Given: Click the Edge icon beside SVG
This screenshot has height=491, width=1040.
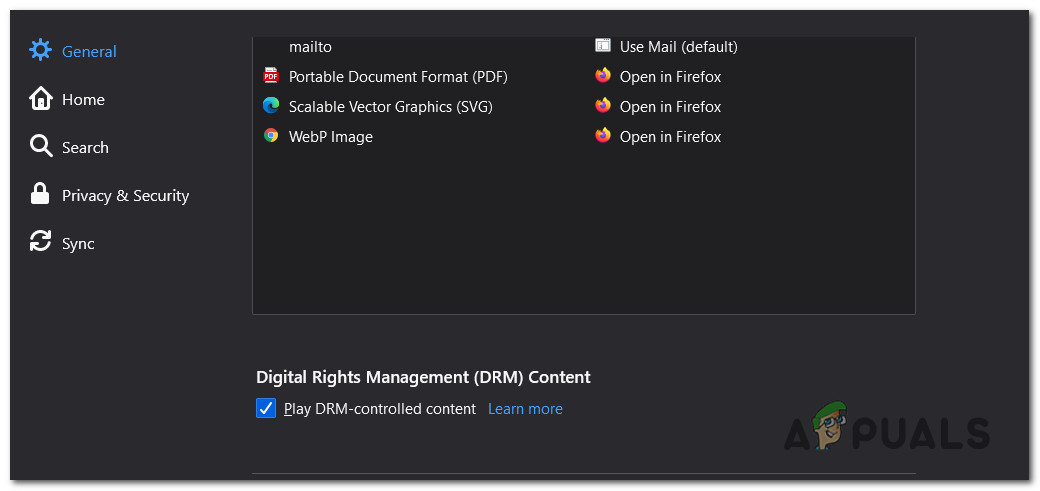Looking at the screenshot, I should tap(271, 106).
